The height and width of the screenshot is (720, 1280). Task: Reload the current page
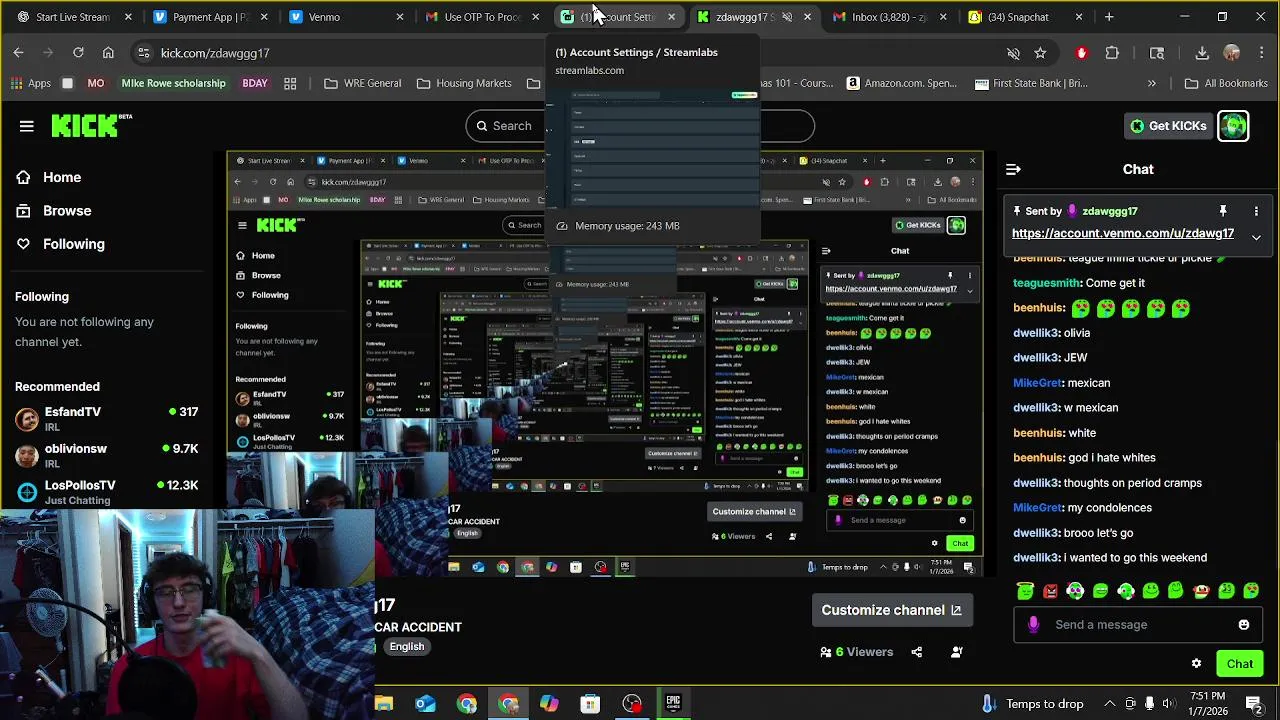coord(78,53)
